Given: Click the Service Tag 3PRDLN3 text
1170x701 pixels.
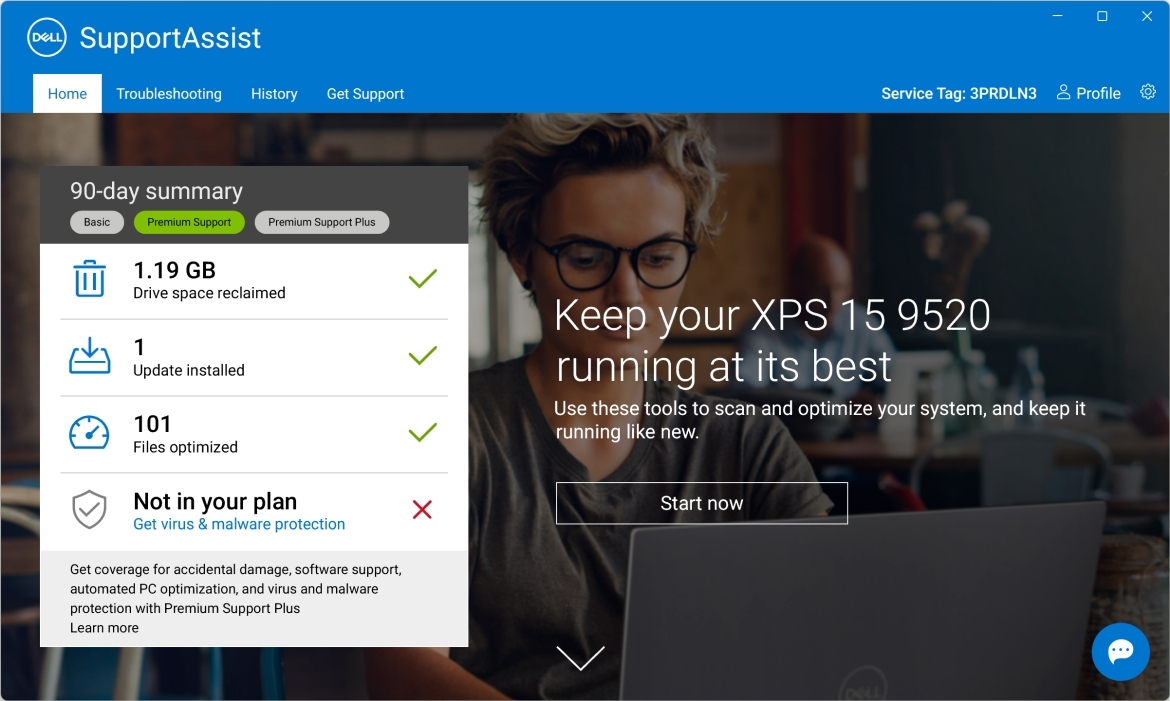Looking at the screenshot, I should (958, 93).
